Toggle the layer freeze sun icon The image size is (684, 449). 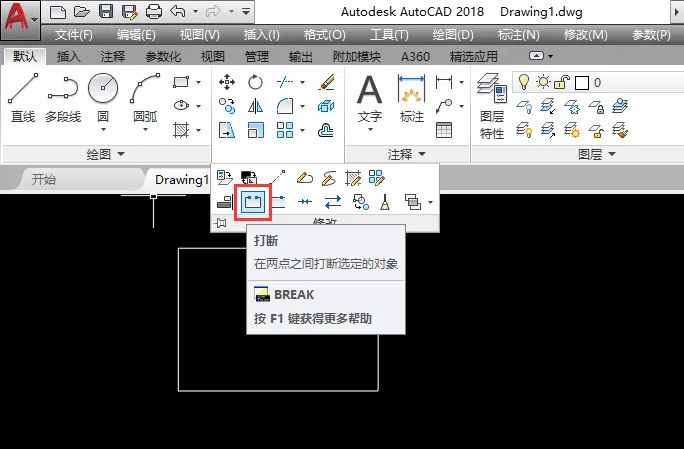click(543, 82)
